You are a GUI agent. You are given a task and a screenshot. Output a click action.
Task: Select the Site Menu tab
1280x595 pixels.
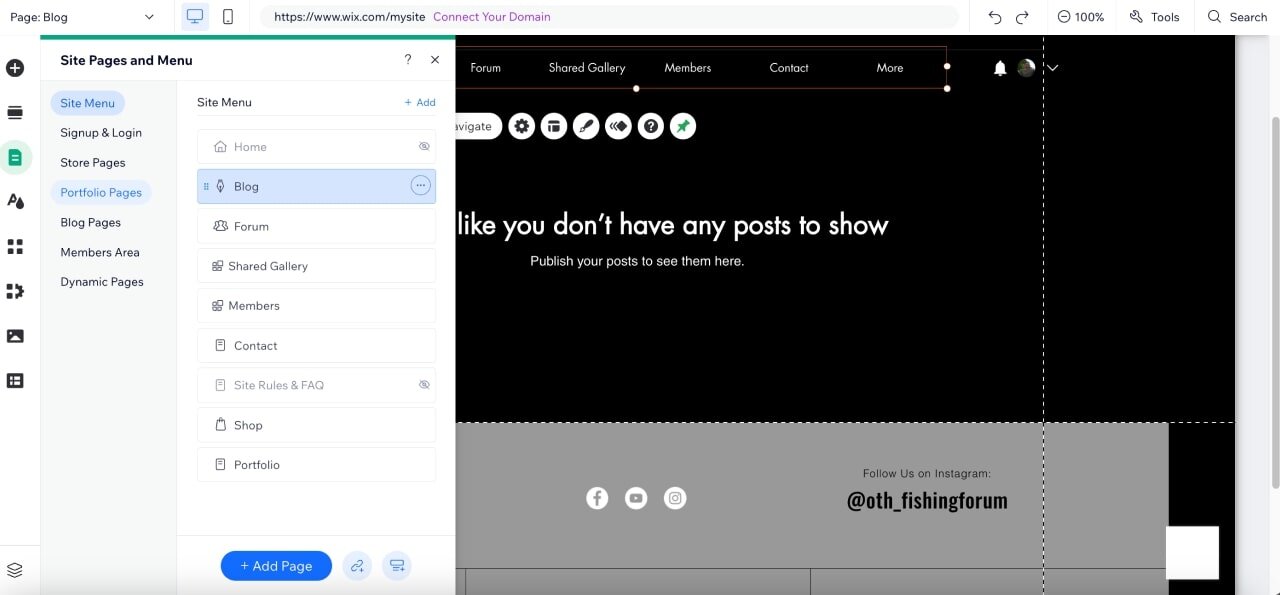pos(87,103)
